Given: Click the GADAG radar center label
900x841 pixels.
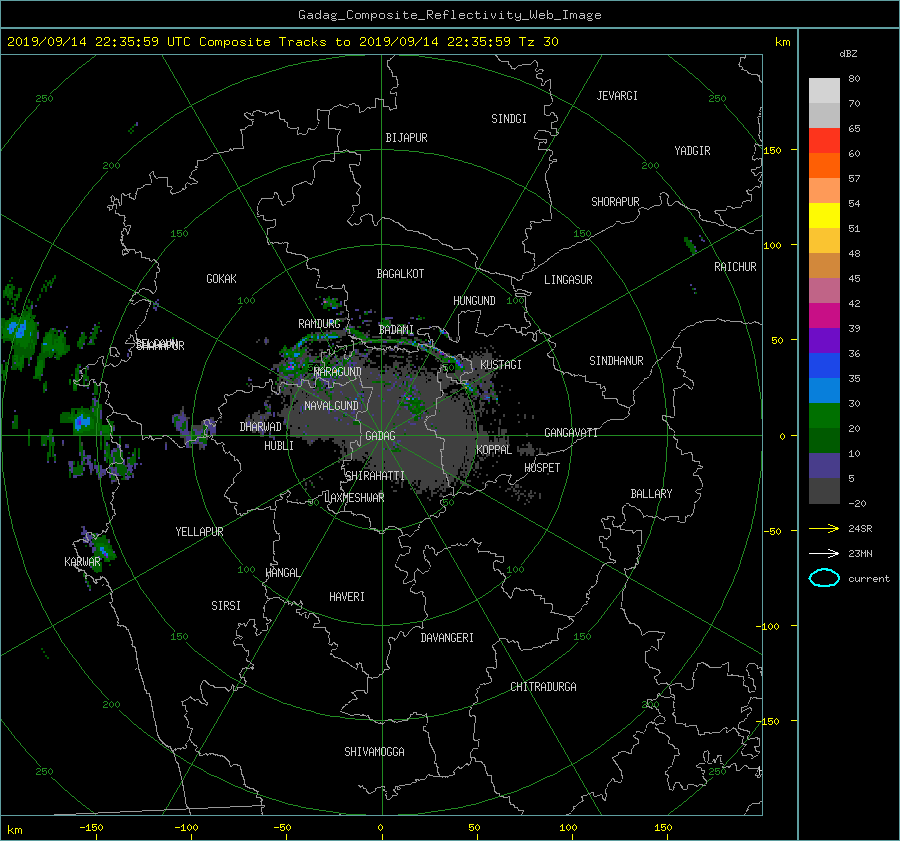Looking at the screenshot, I should click(381, 436).
